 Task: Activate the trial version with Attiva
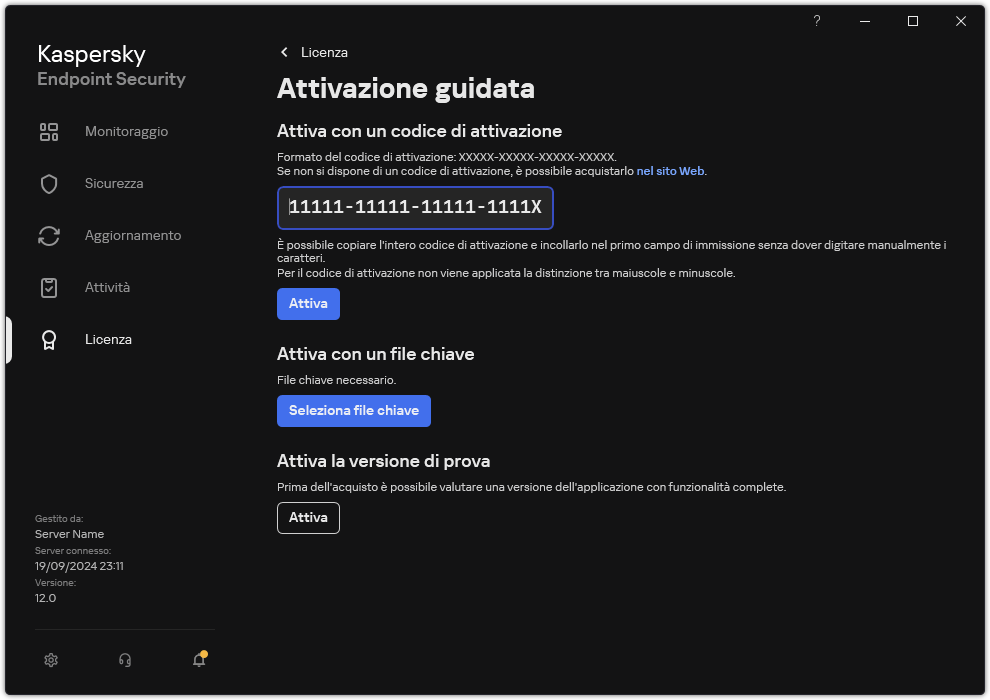pos(308,517)
